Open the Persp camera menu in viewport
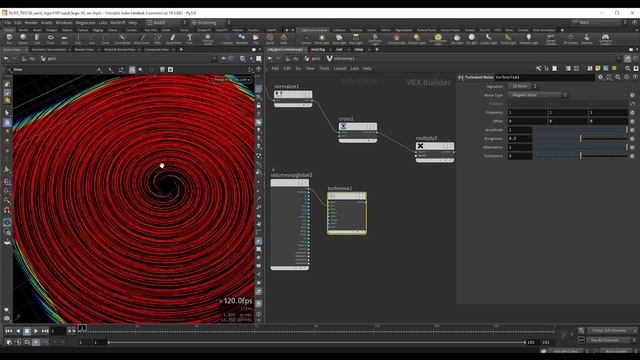This screenshot has width=640, height=360. 220,79
